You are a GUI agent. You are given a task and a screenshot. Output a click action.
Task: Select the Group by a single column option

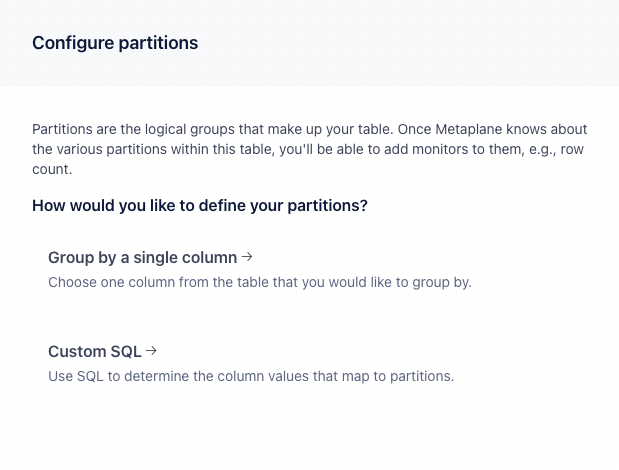tap(142, 258)
